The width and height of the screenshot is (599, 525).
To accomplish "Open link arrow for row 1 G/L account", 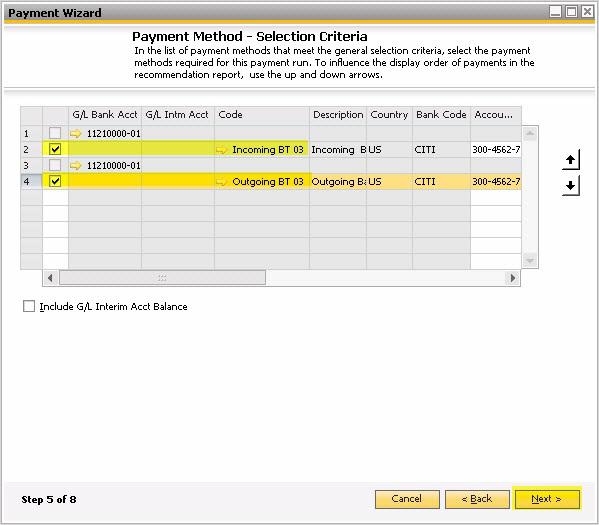I will (76, 133).
